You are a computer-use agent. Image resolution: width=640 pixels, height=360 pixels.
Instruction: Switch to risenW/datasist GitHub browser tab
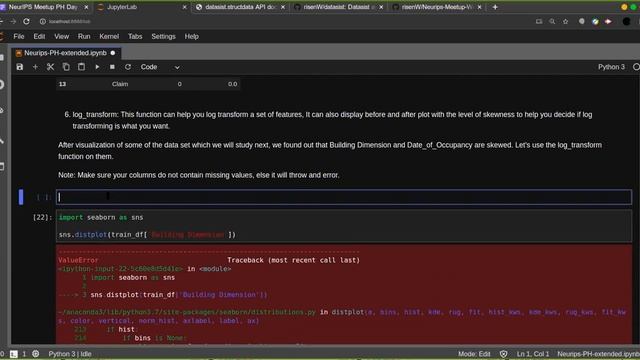click(339, 7)
